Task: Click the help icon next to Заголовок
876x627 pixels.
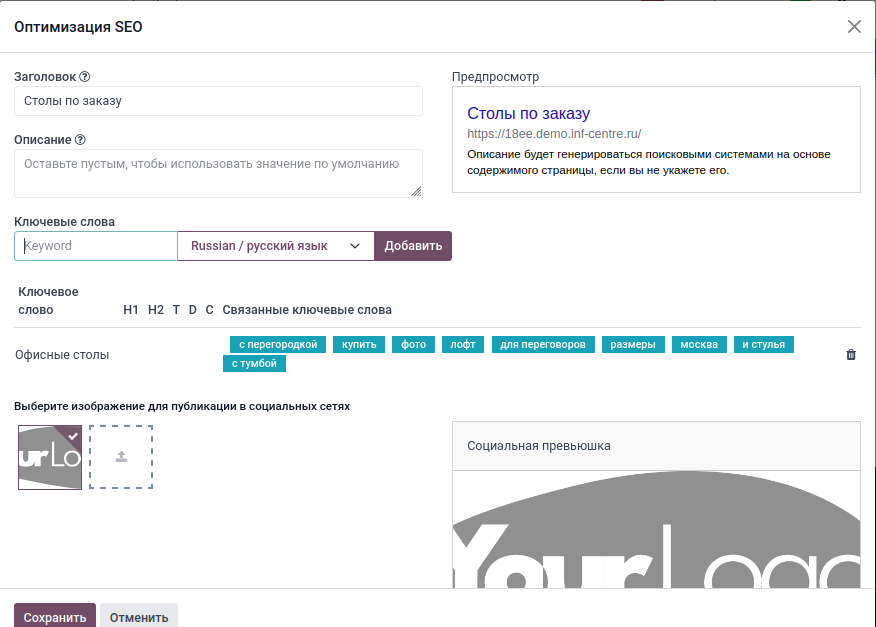Action: tap(85, 77)
